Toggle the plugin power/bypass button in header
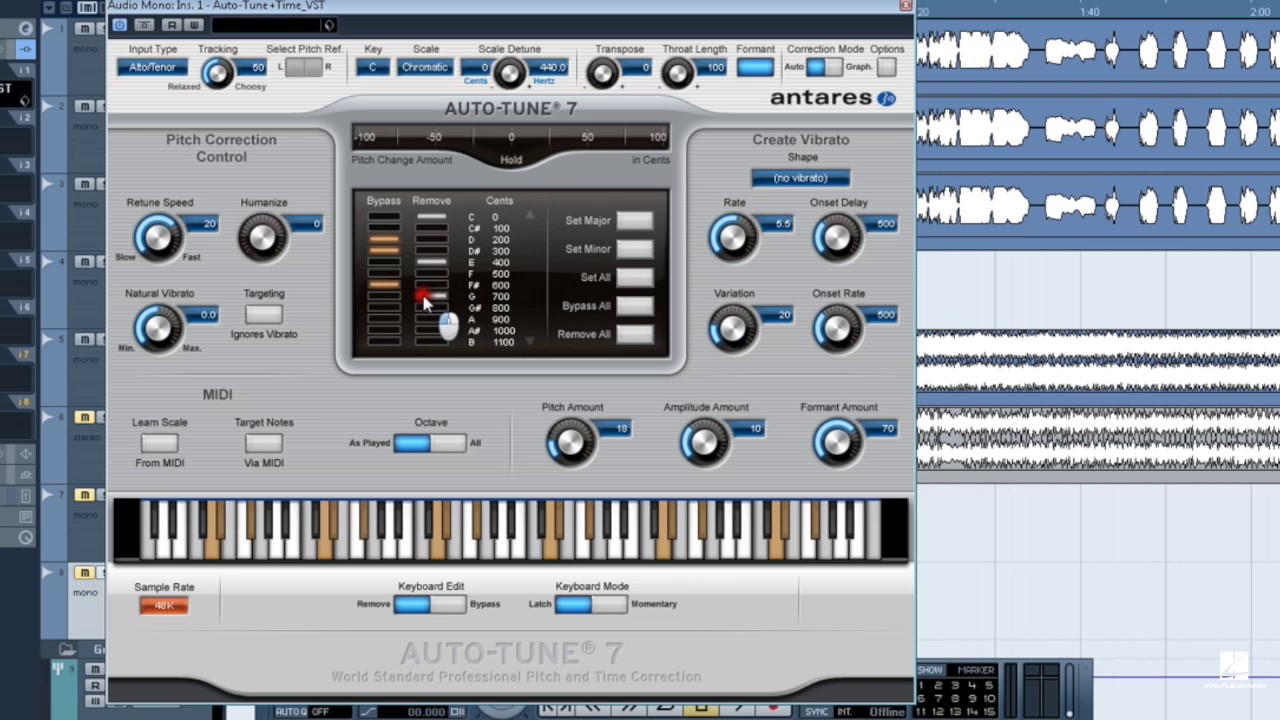Screen dimensions: 1280x720 coord(120,25)
